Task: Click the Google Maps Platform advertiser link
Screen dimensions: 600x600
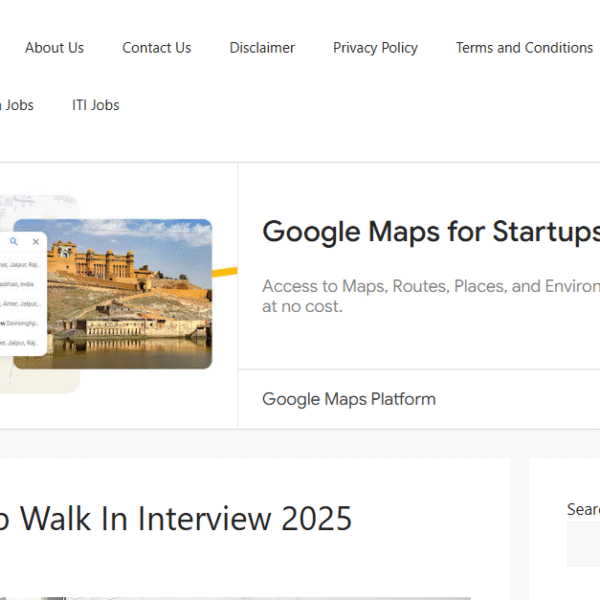Action: click(349, 399)
